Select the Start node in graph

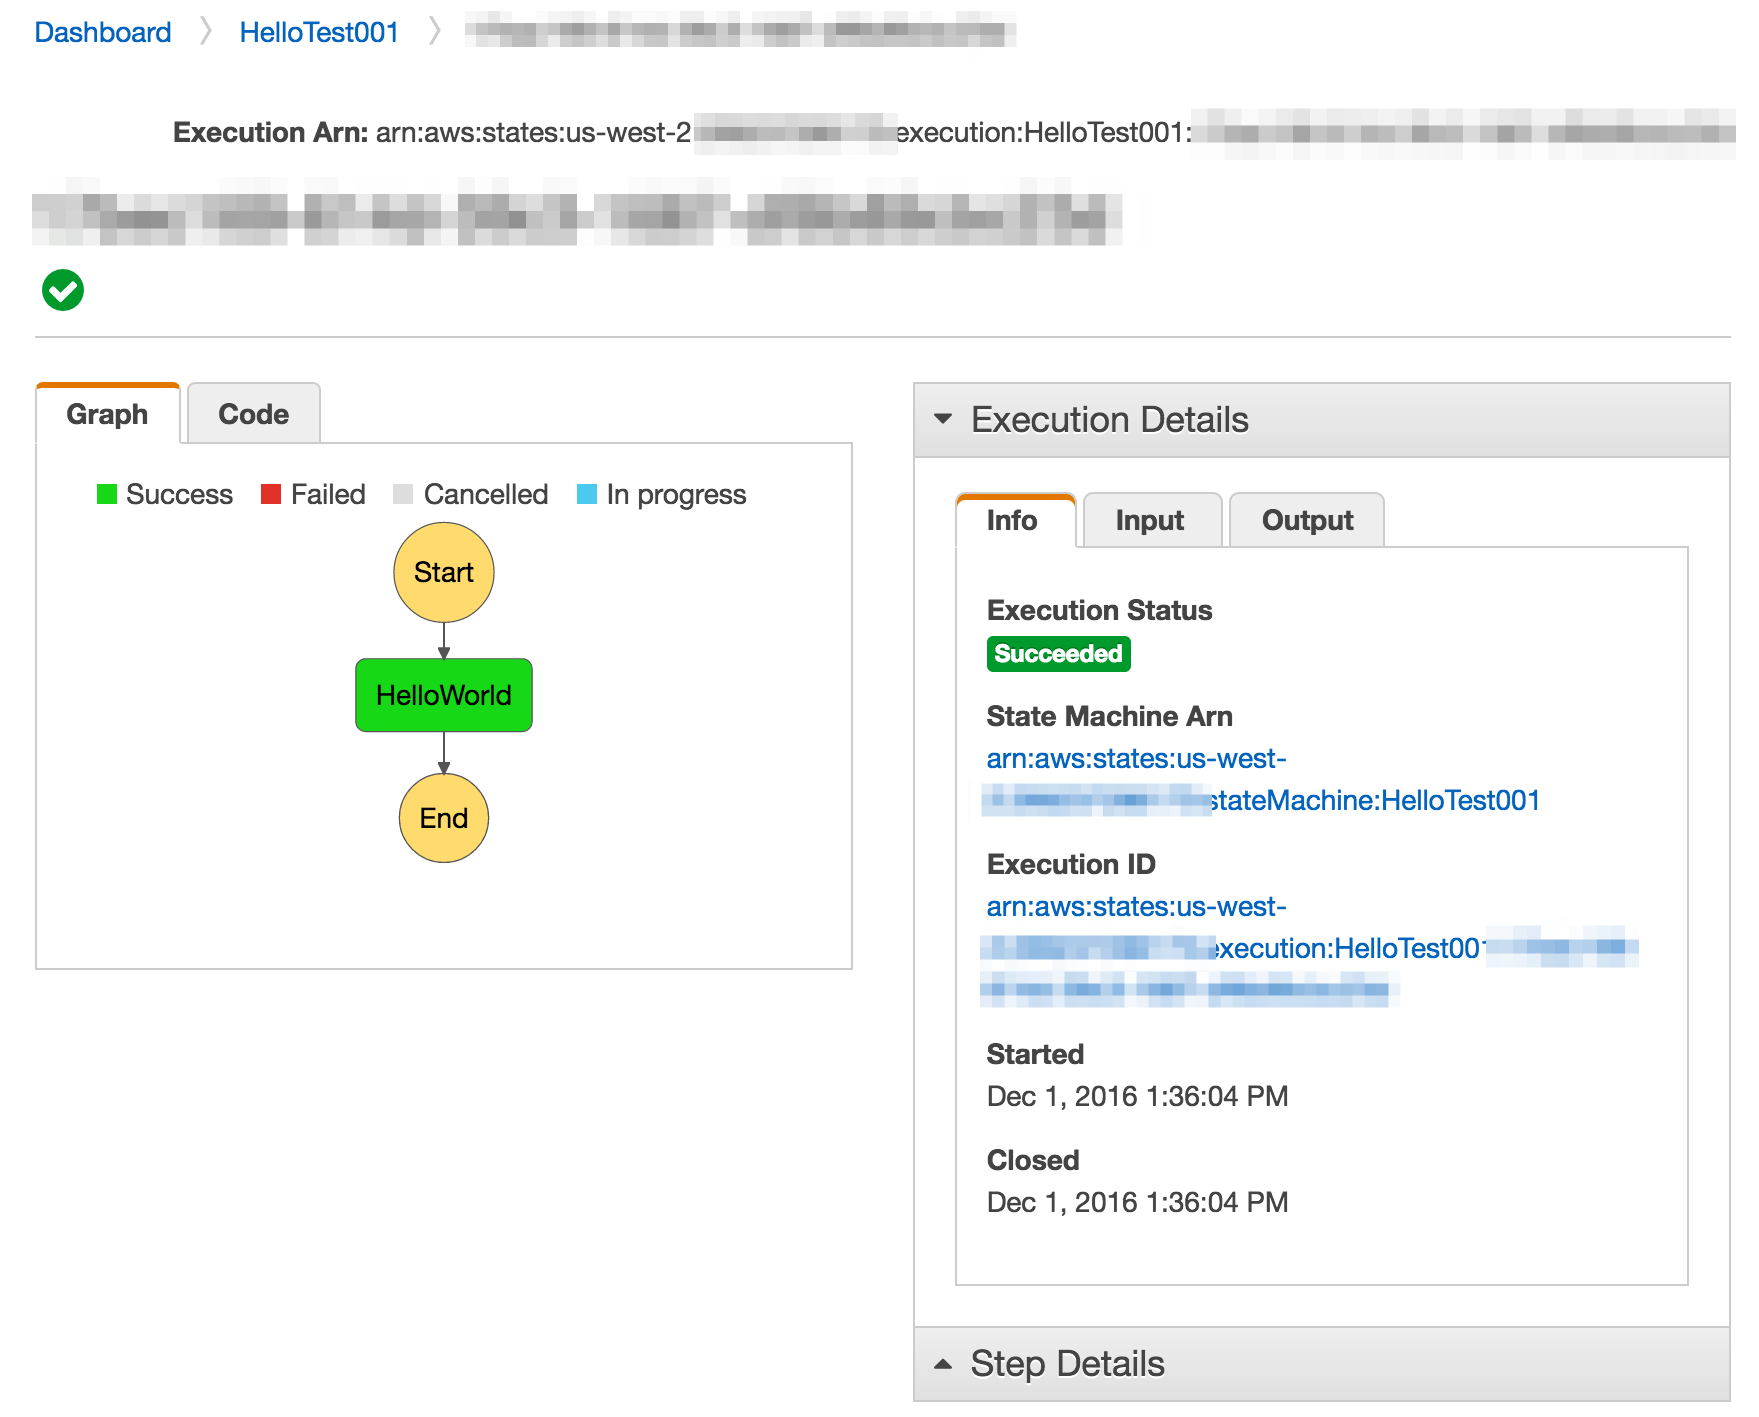coord(443,572)
